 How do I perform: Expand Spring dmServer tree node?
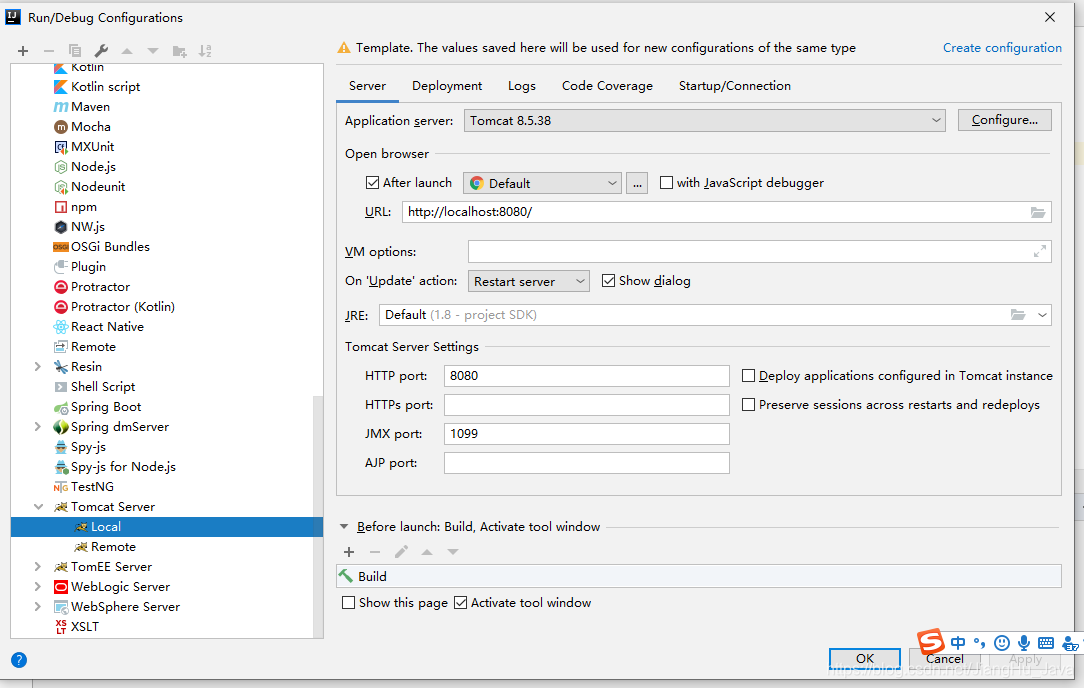pyautogui.click(x=38, y=427)
